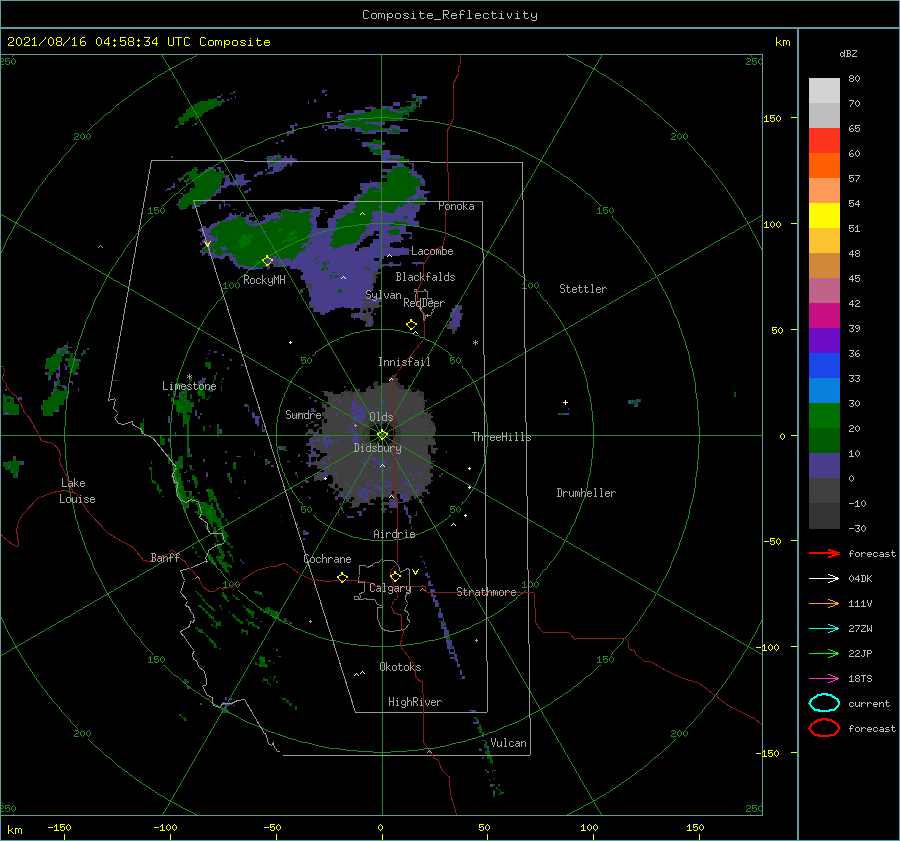Screen dimensions: 900x841
Task: Click the red forecast arrow in legend
Action: 824,553
